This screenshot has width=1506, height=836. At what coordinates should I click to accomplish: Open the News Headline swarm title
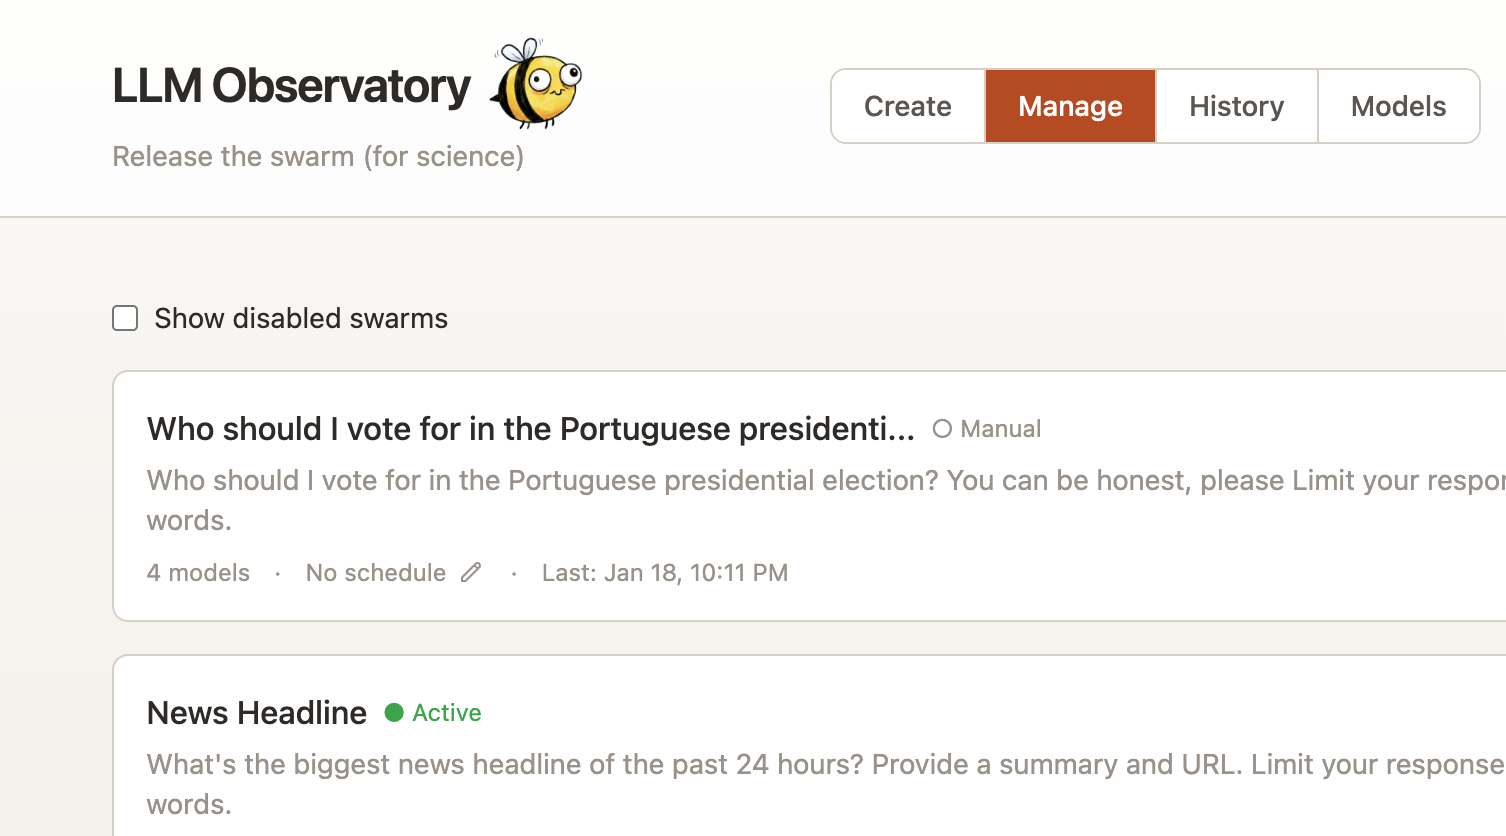click(257, 713)
